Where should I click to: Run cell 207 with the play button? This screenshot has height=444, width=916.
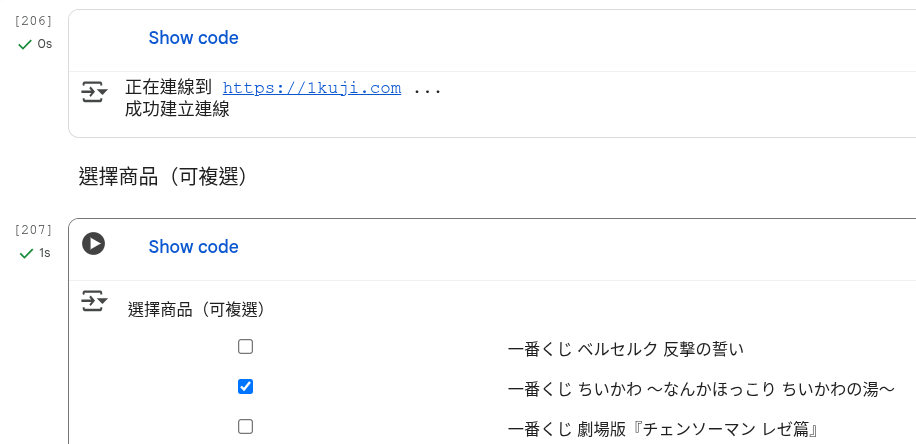(x=94, y=244)
